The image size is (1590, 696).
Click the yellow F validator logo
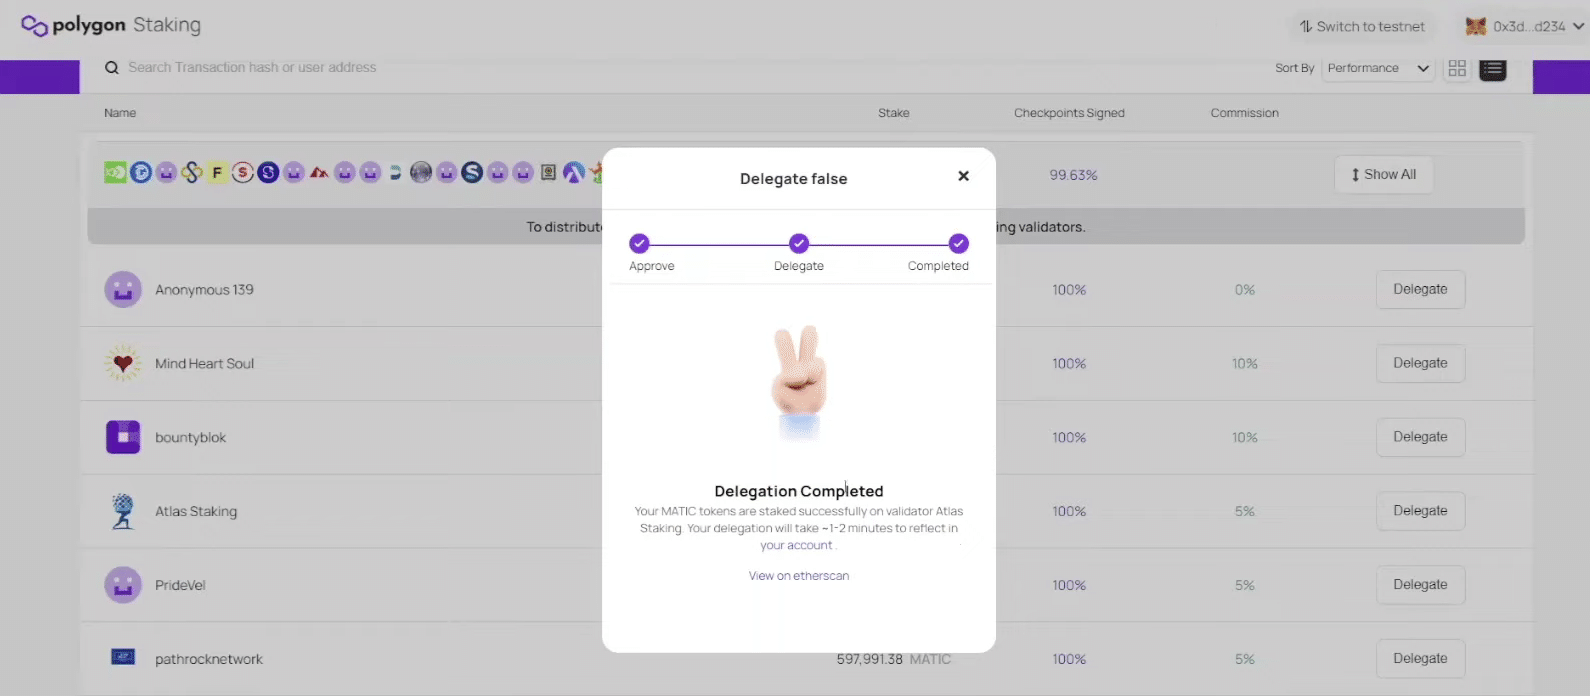pyautogui.click(x=217, y=173)
